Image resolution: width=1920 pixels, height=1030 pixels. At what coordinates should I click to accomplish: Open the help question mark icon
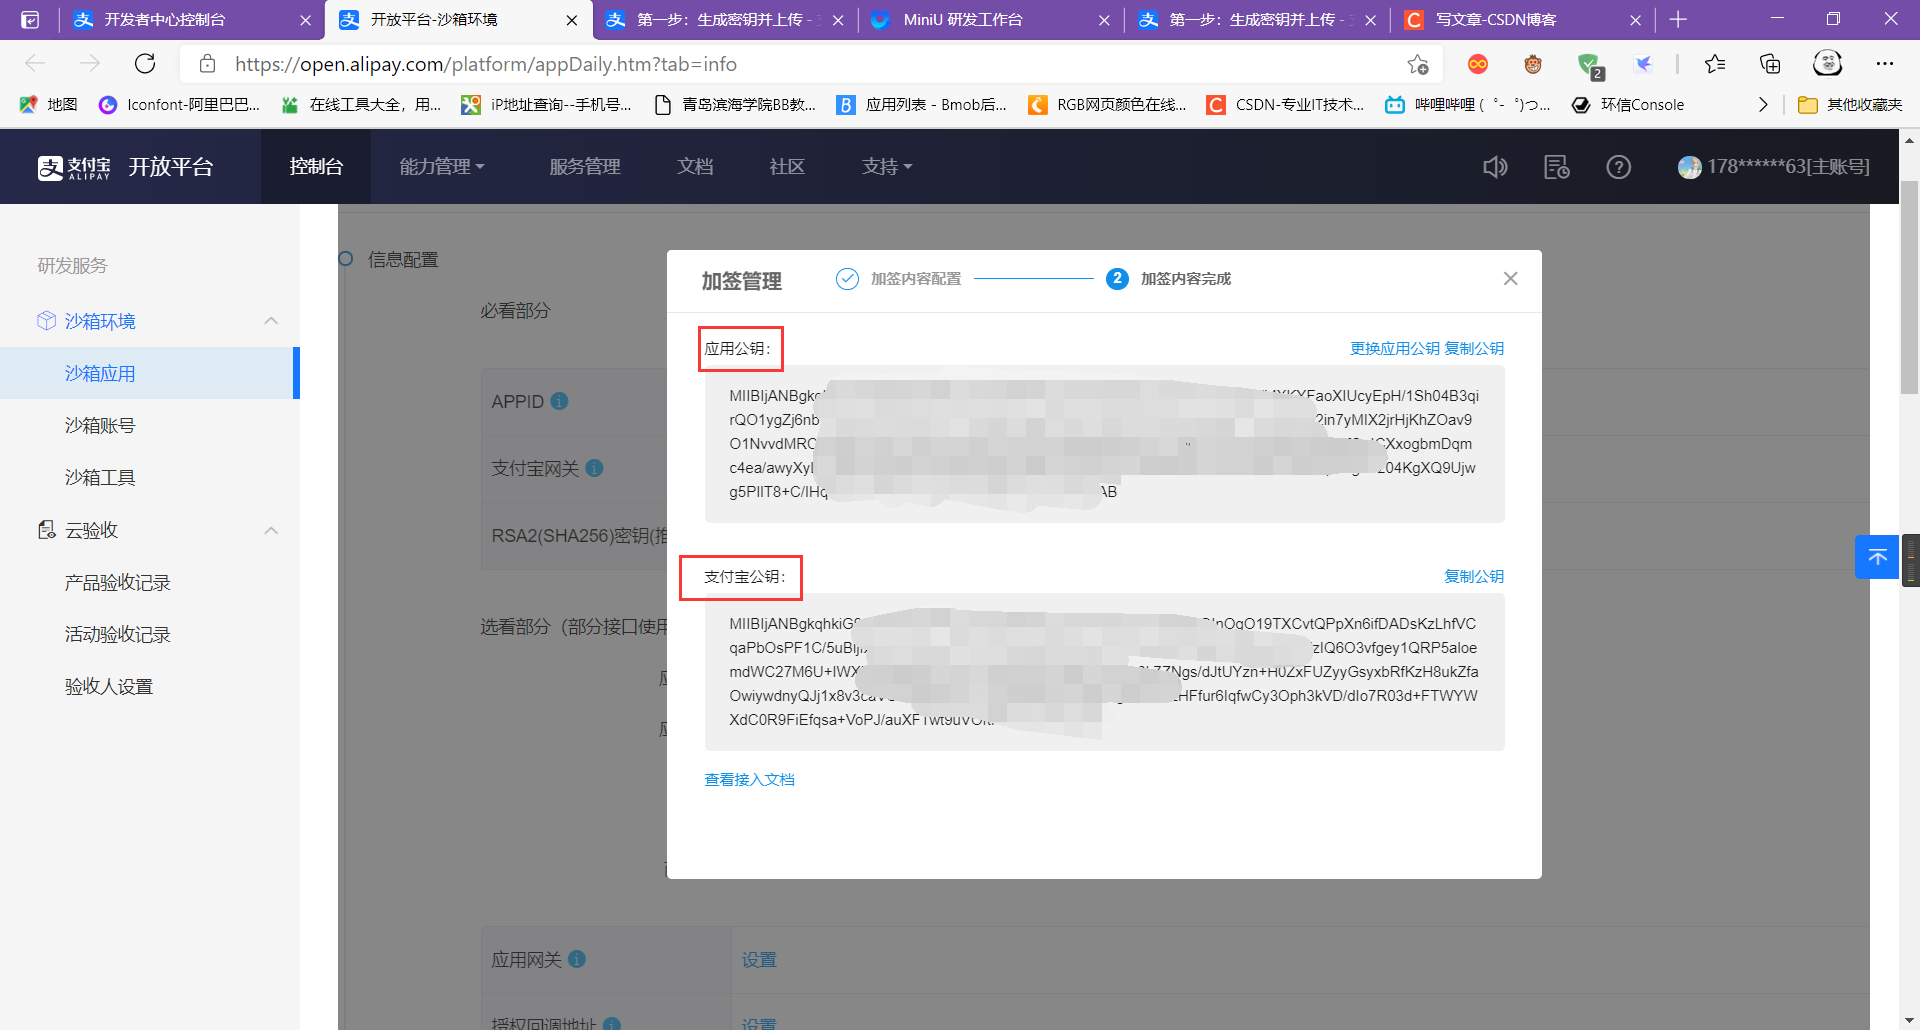point(1618,167)
